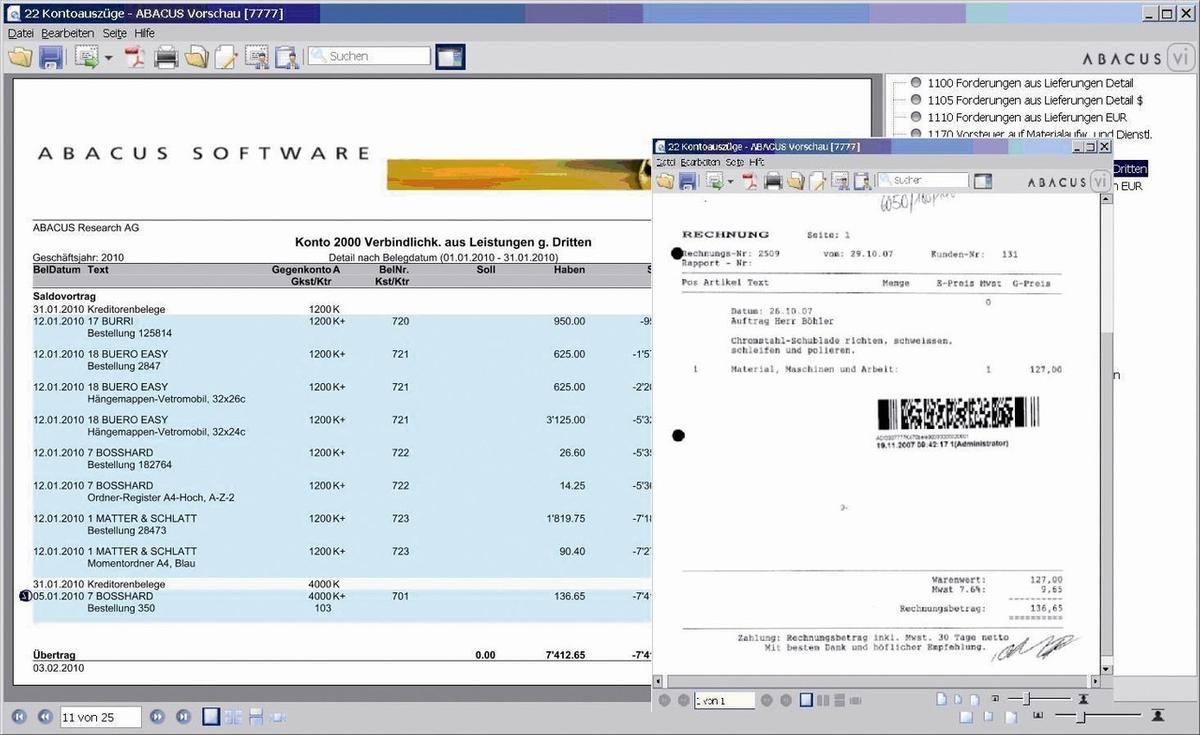Select account 1100 Forderungen aus Lieferungen Detail
Screen dimensions: 1200x735
click(x=1030, y=83)
